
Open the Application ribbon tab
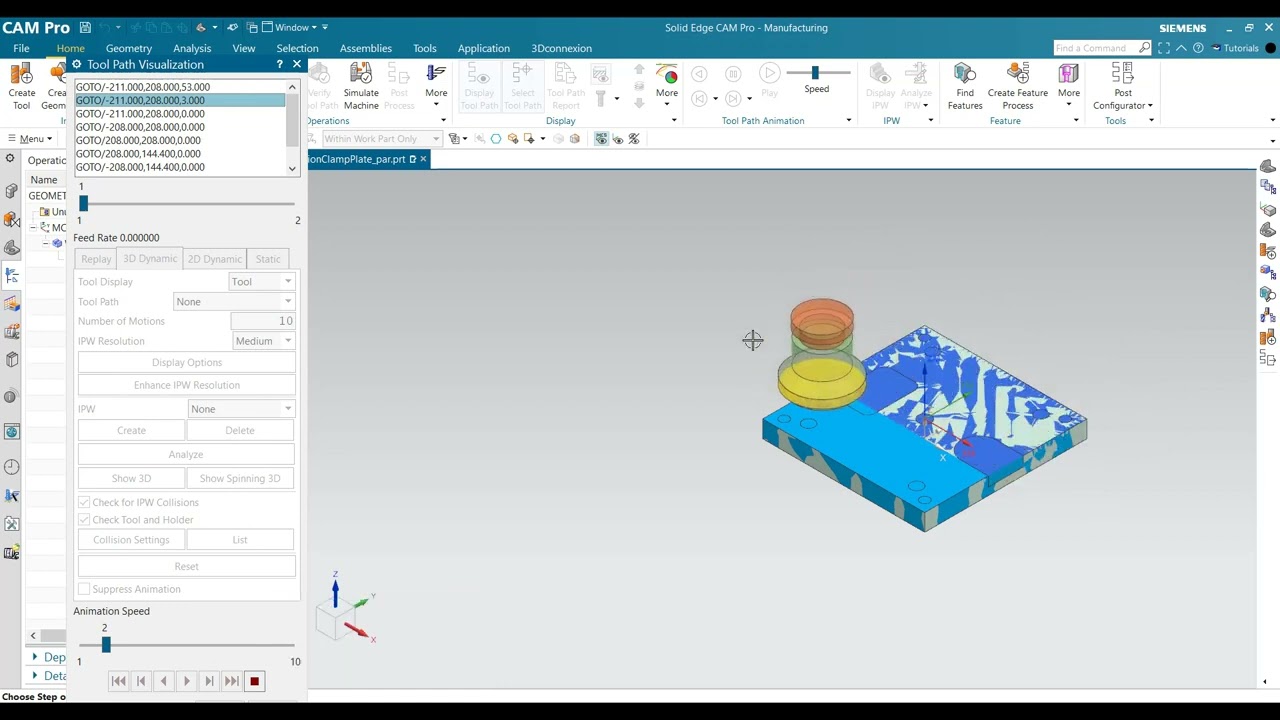point(484,48)
